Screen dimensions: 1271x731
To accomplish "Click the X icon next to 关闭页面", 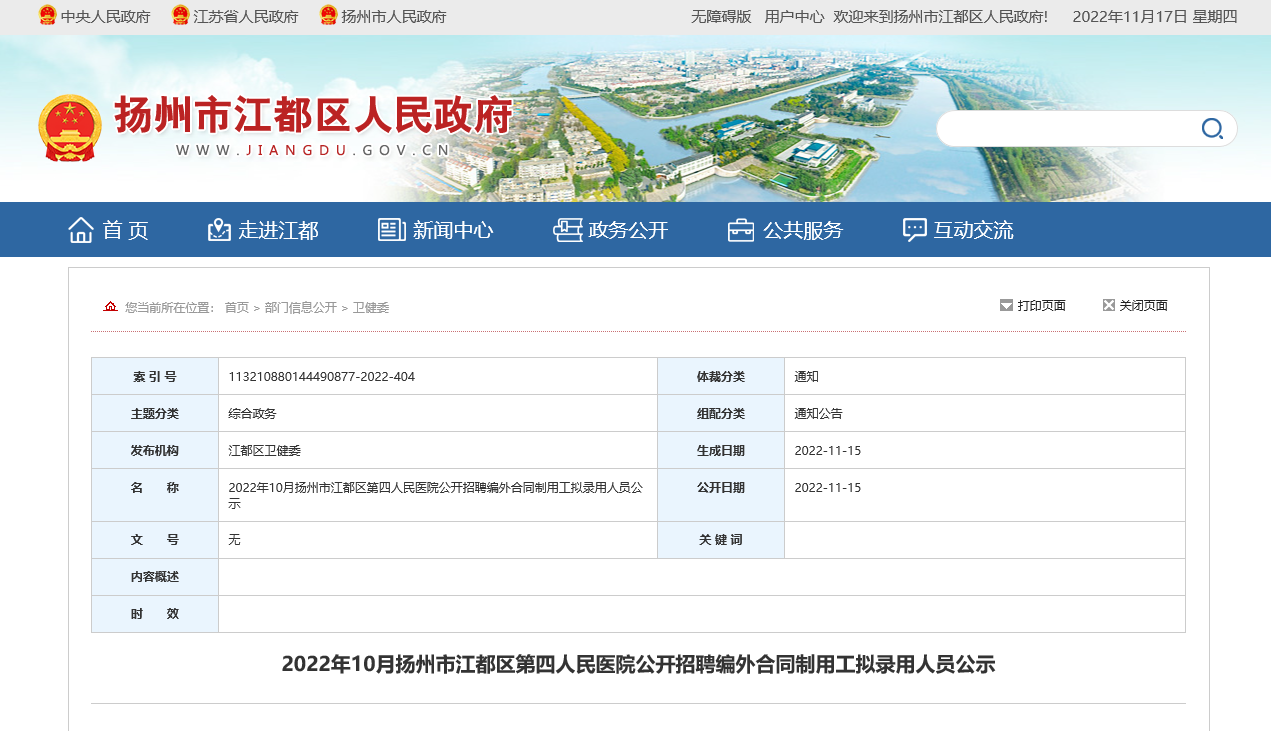I will point(1108,305).
